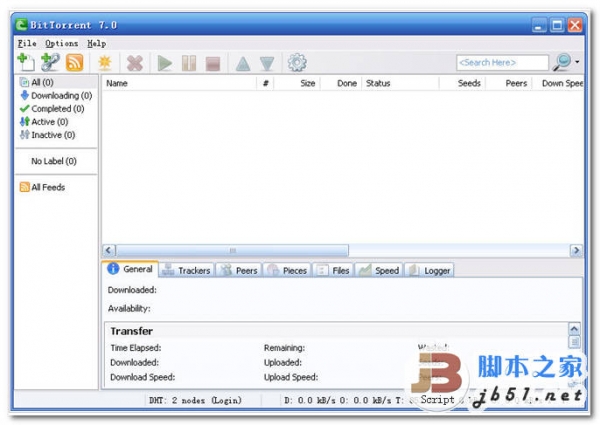Sort by the # column header
The height and width of the screenshot is (425, 600).
(265, 83)
